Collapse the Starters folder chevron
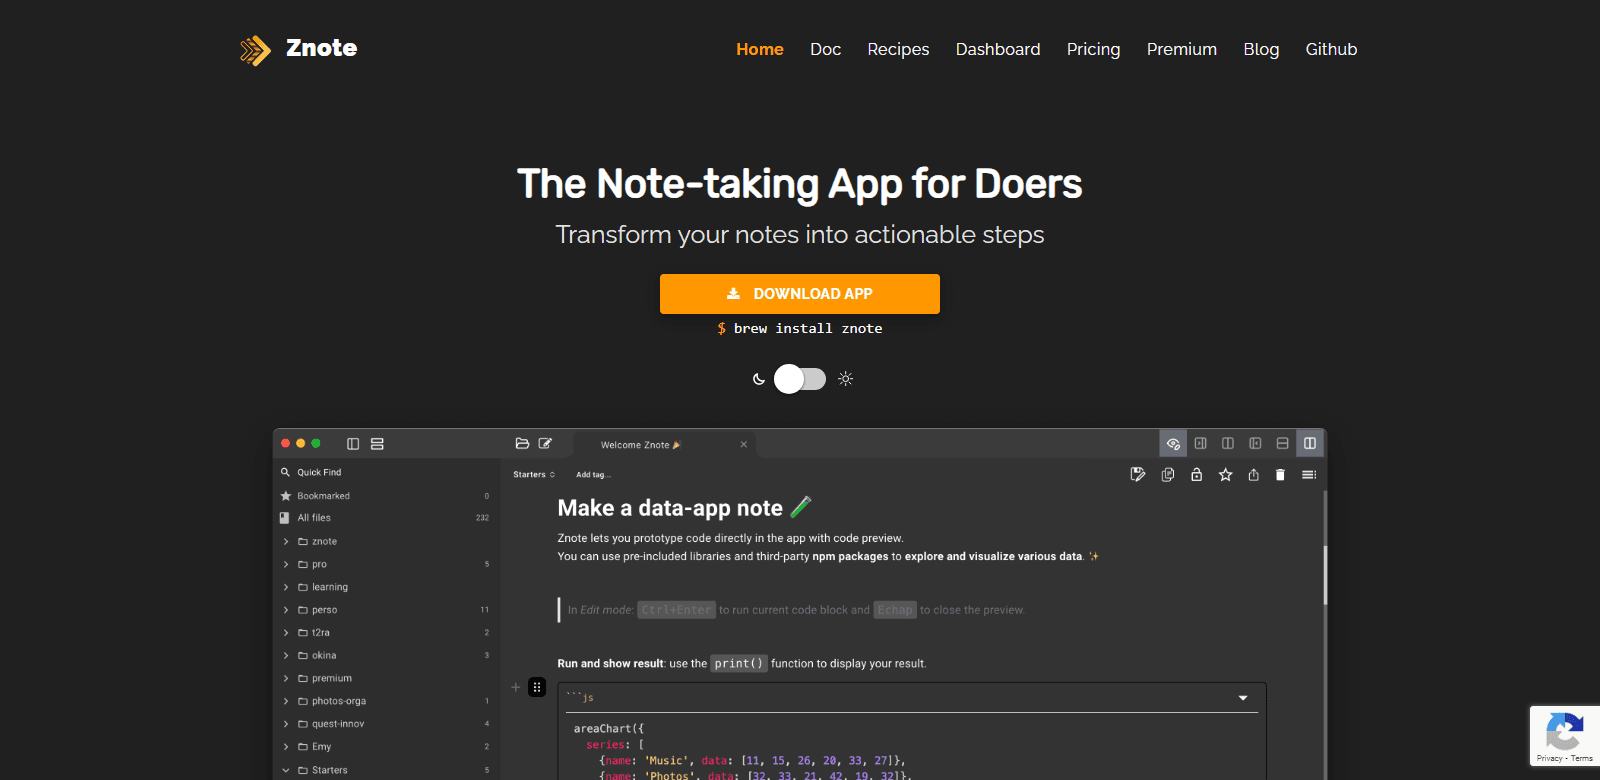Image resolution: width=1600 pixels, height=780 pixels. coord(286,770)
